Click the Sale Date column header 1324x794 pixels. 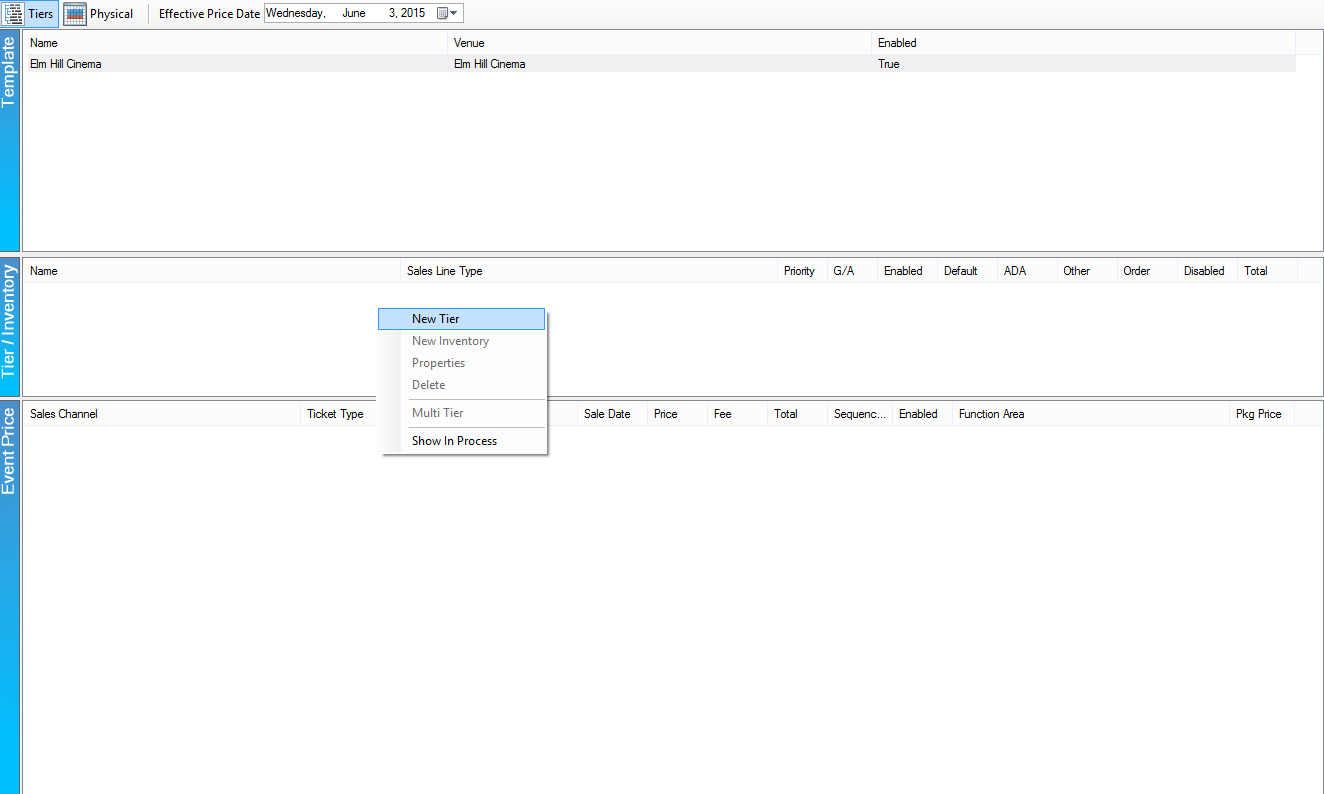coord(612,414)
